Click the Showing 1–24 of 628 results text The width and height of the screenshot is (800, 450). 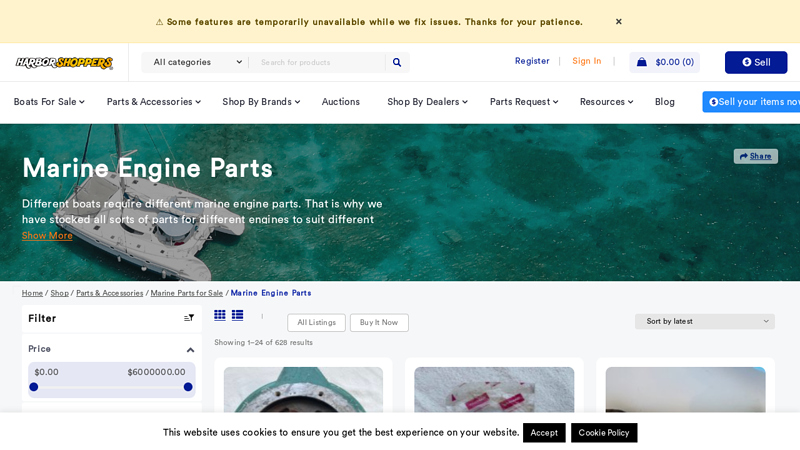(263, 342)
